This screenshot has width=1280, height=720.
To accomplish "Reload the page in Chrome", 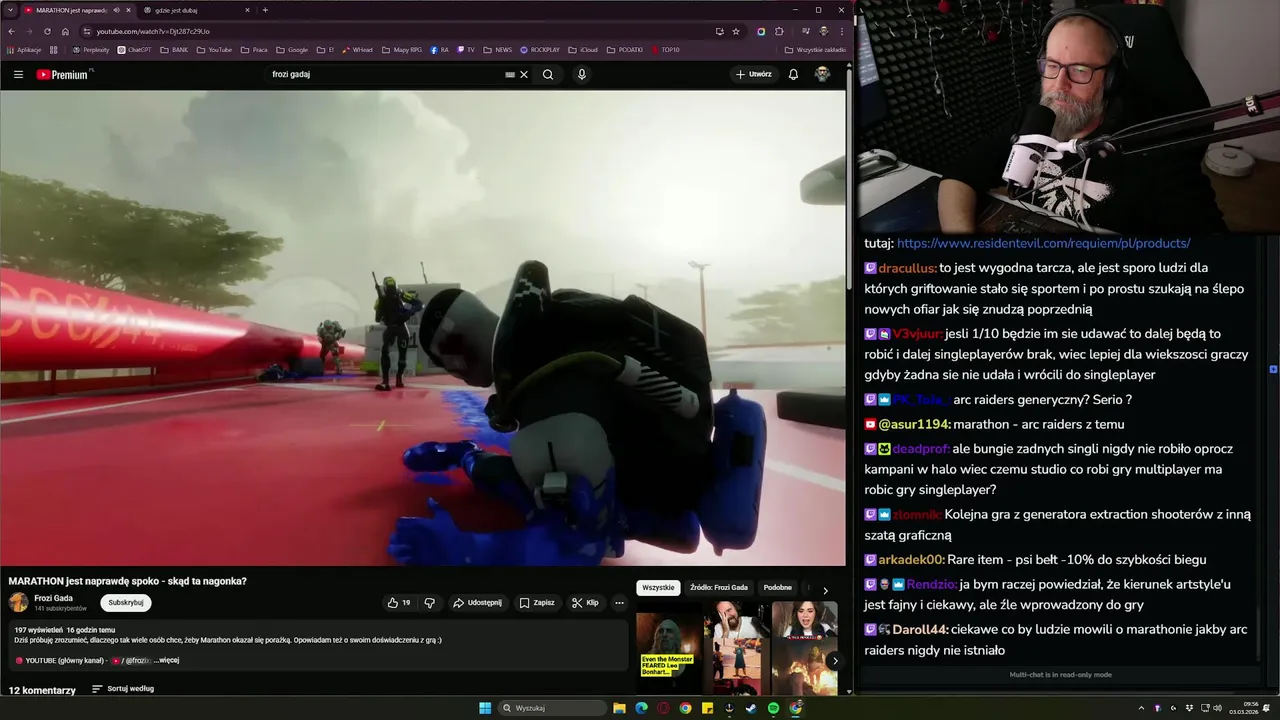I will pyautogui.click(x=47, y=31).
